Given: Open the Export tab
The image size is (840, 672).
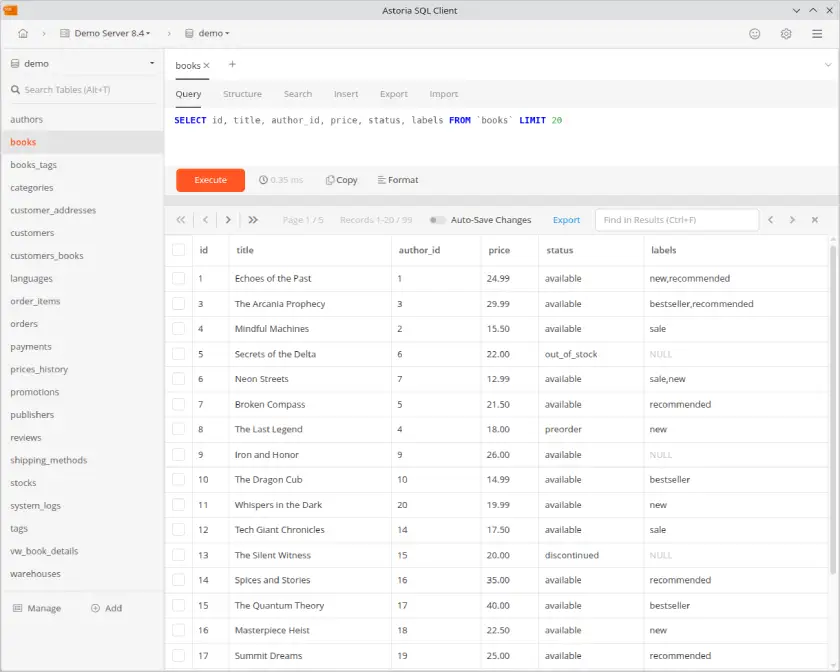Looking at the screenshot, I should point(394,94).
